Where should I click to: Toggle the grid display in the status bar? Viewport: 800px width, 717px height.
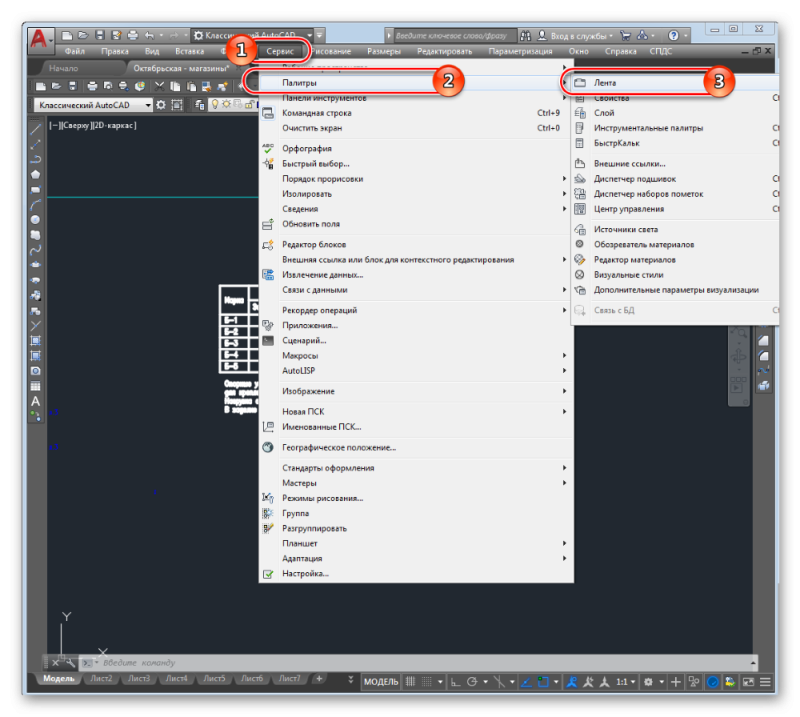click(411, 682)
